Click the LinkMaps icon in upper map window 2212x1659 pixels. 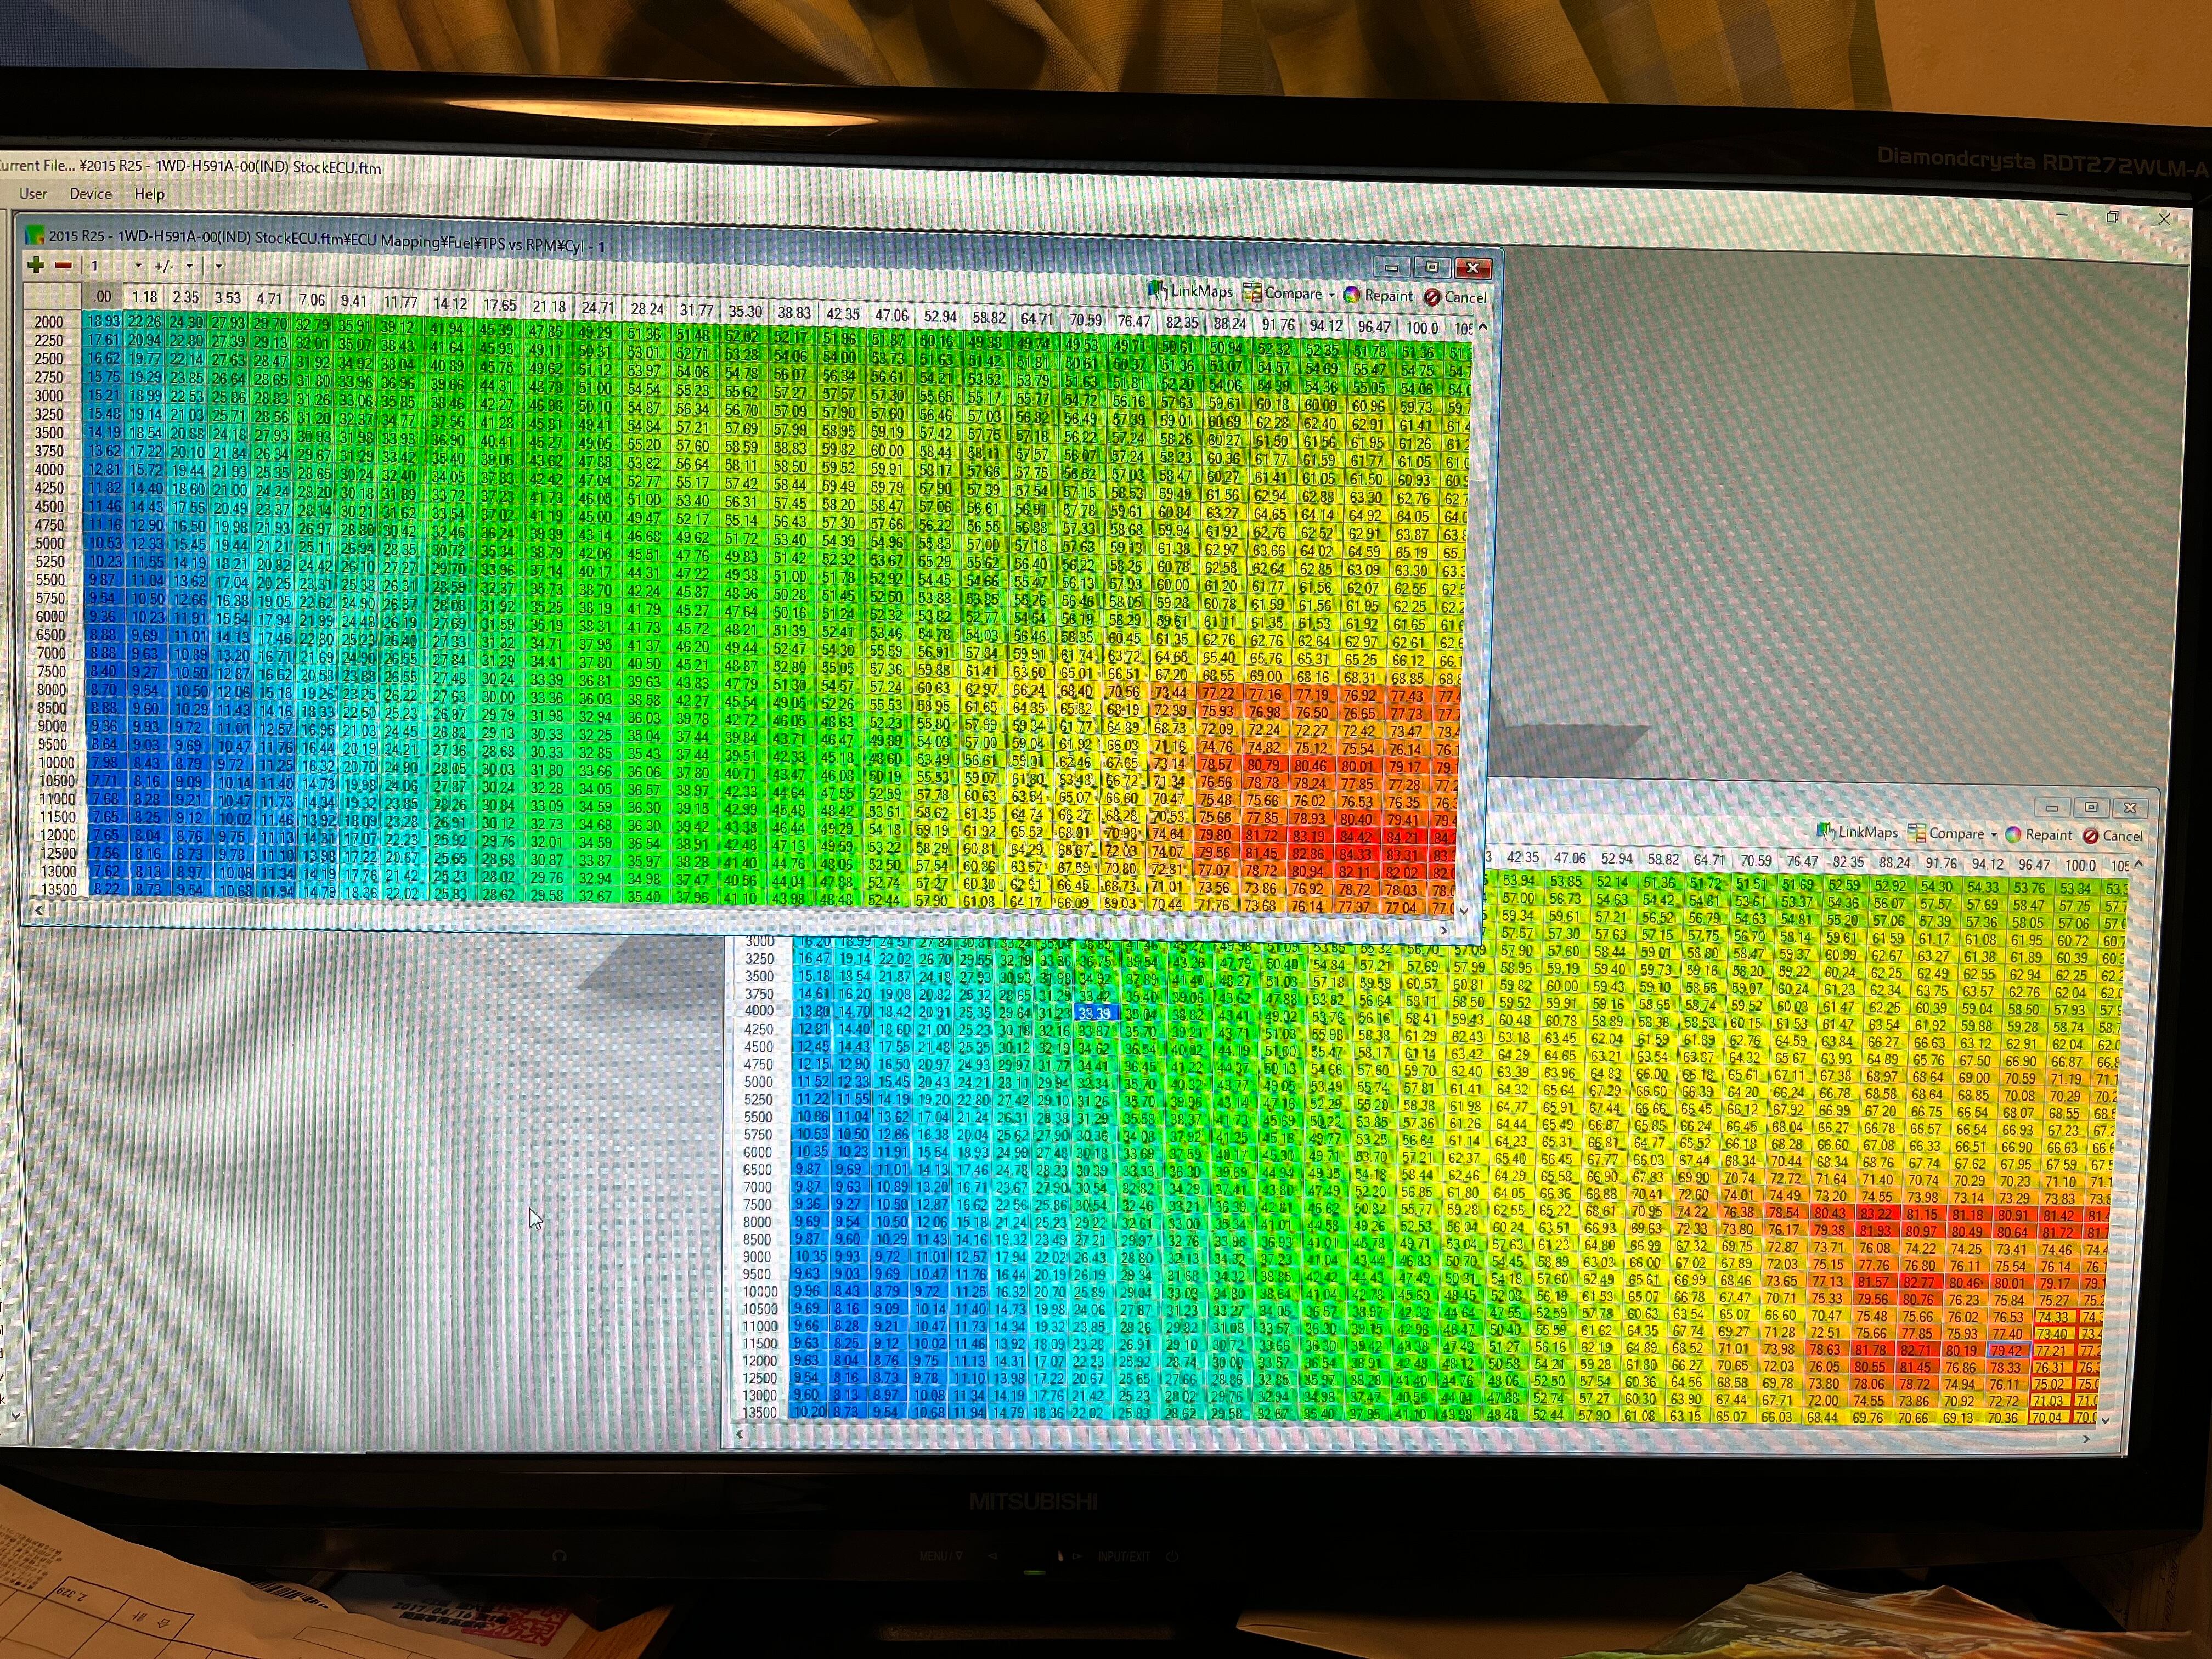[1157, 291]
